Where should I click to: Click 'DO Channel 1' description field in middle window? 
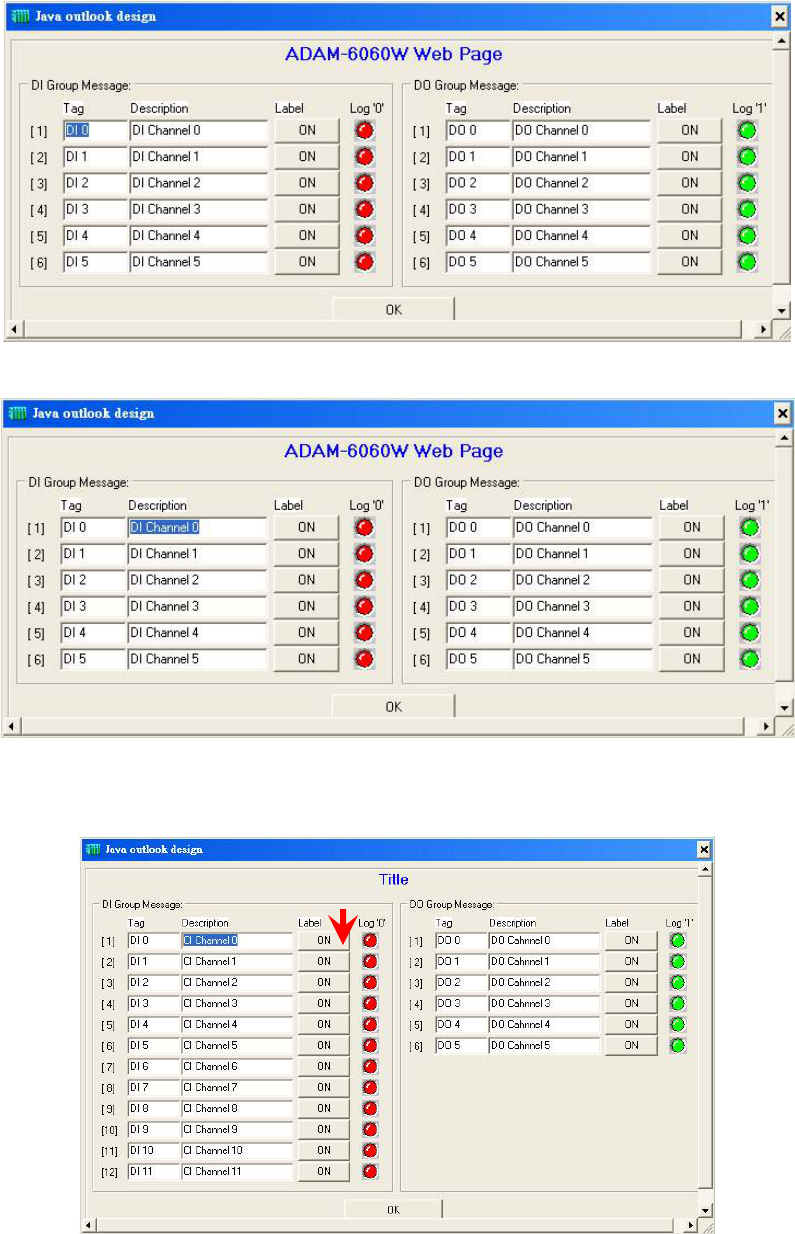tap(583, 553)
